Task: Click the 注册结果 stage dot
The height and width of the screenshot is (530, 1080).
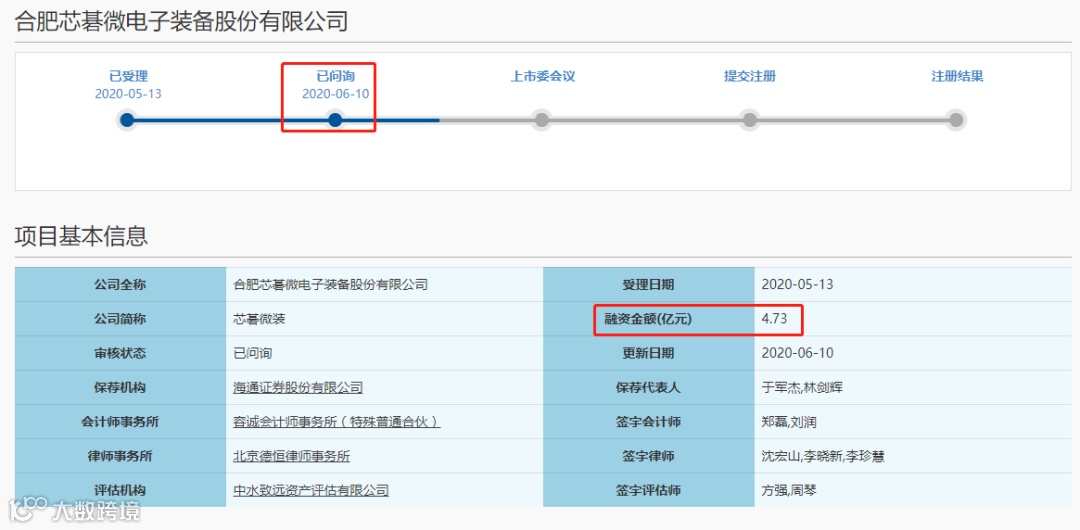Action: (x=955, y=120)
